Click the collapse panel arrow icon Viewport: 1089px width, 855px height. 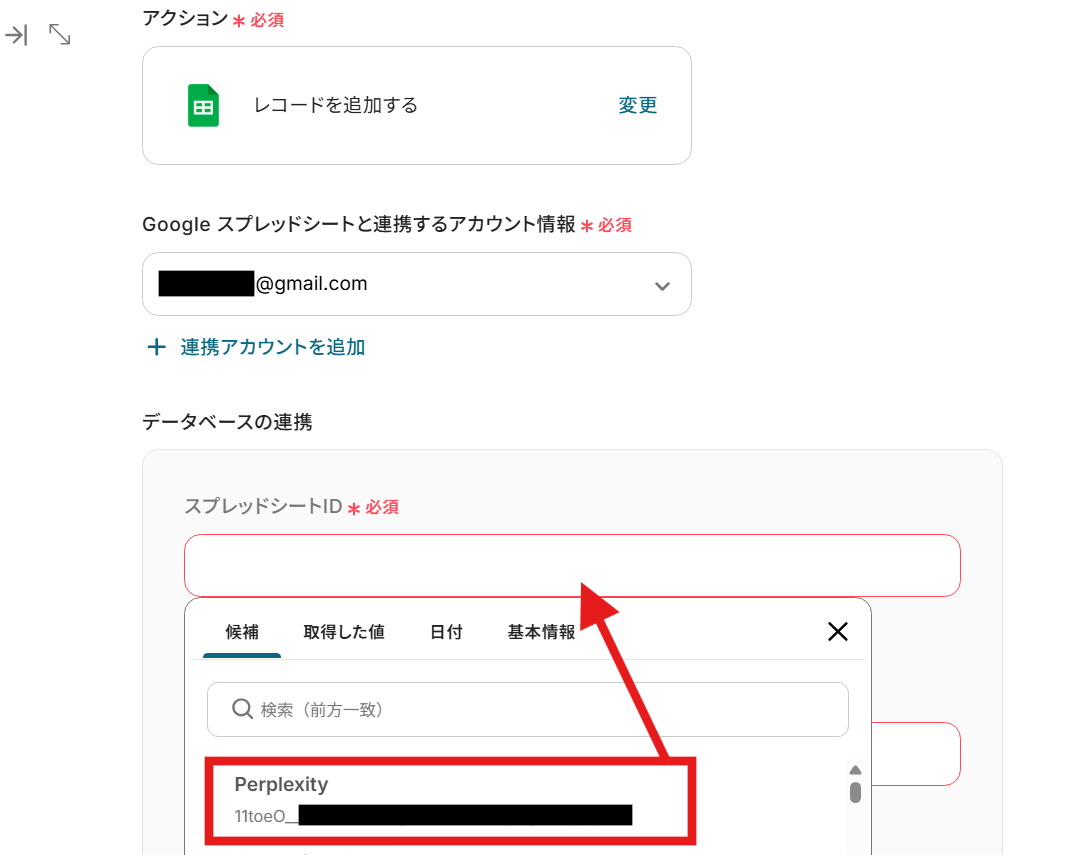click(16, 35)
